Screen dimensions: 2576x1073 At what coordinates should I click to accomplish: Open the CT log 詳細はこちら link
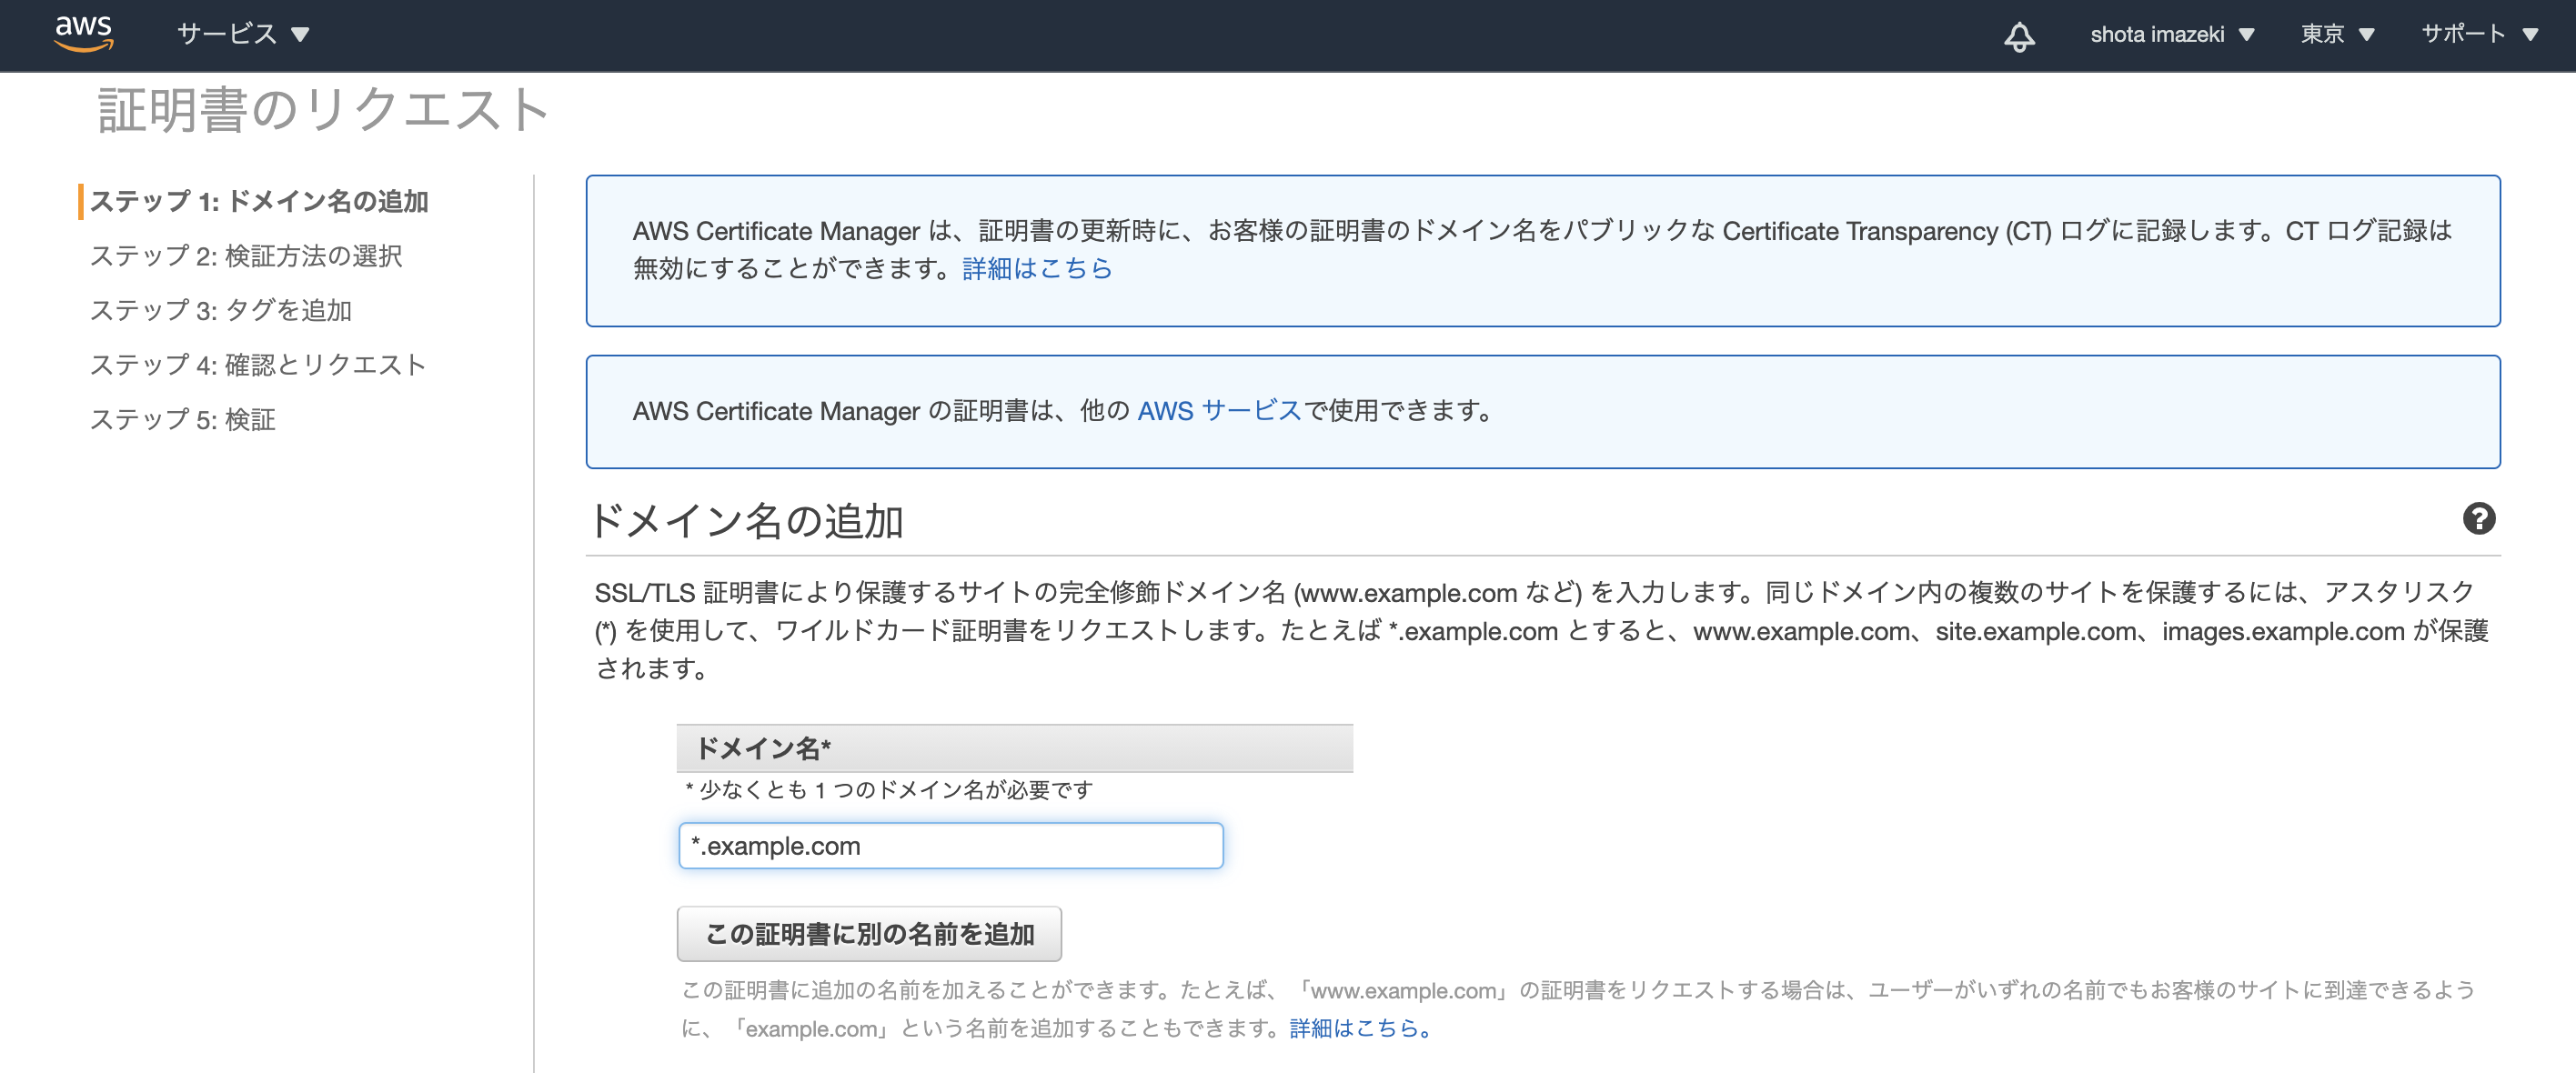click(x=1036, y=269)
